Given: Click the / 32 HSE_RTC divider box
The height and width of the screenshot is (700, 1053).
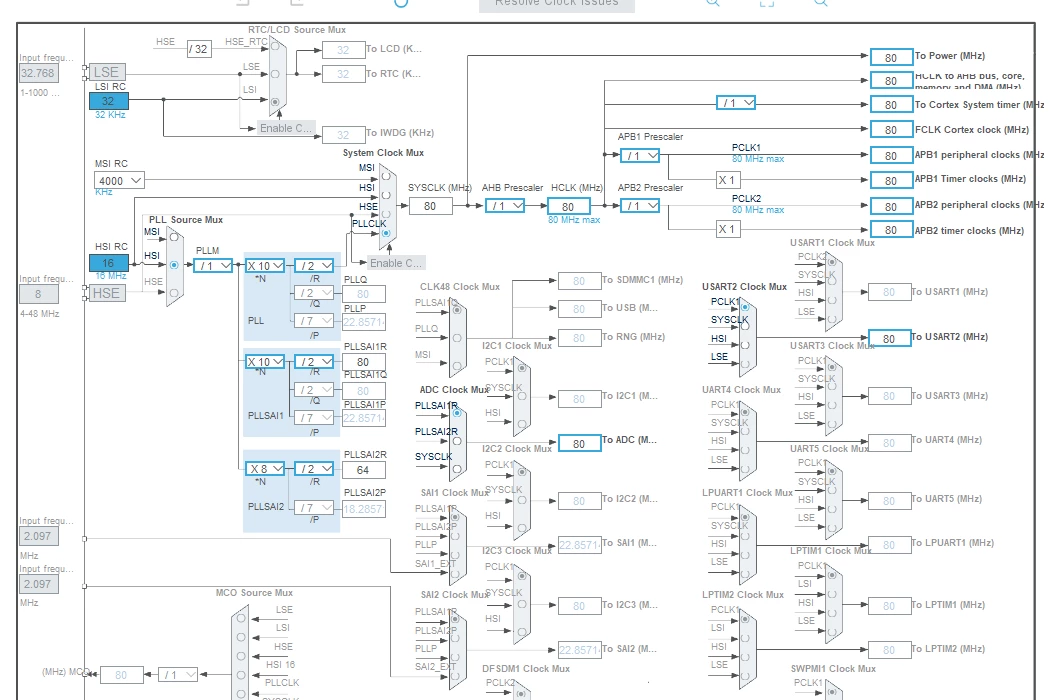Looking at the screenshot, I should (199, 49).
